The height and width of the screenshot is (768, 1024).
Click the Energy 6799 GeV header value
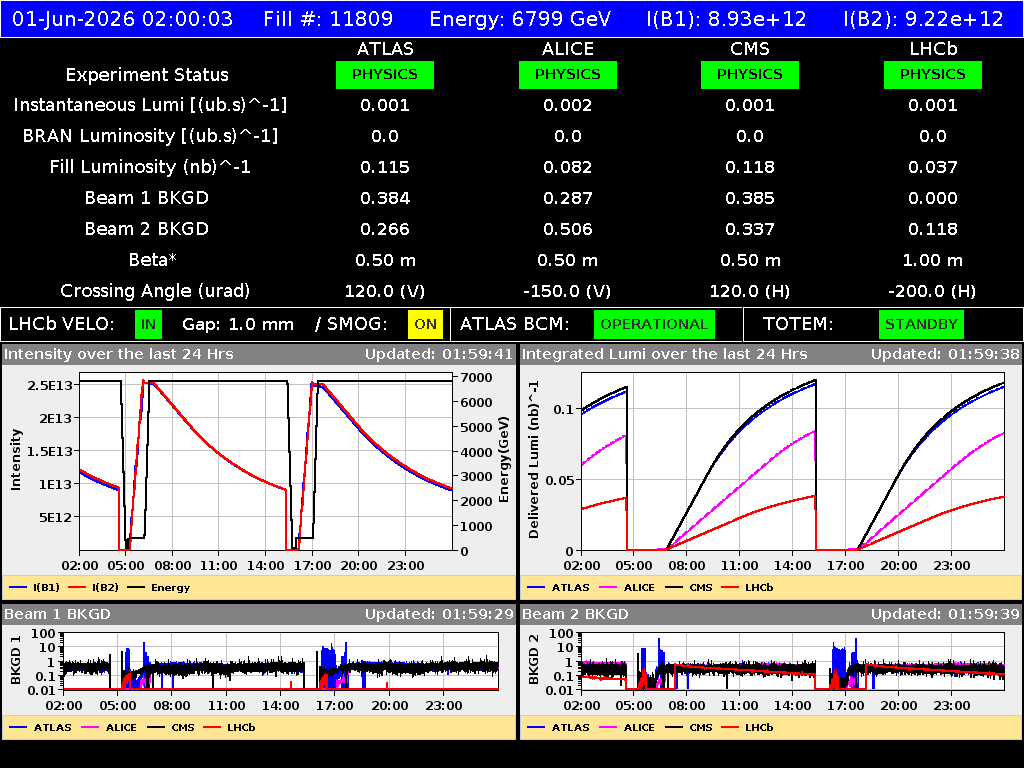520,19
